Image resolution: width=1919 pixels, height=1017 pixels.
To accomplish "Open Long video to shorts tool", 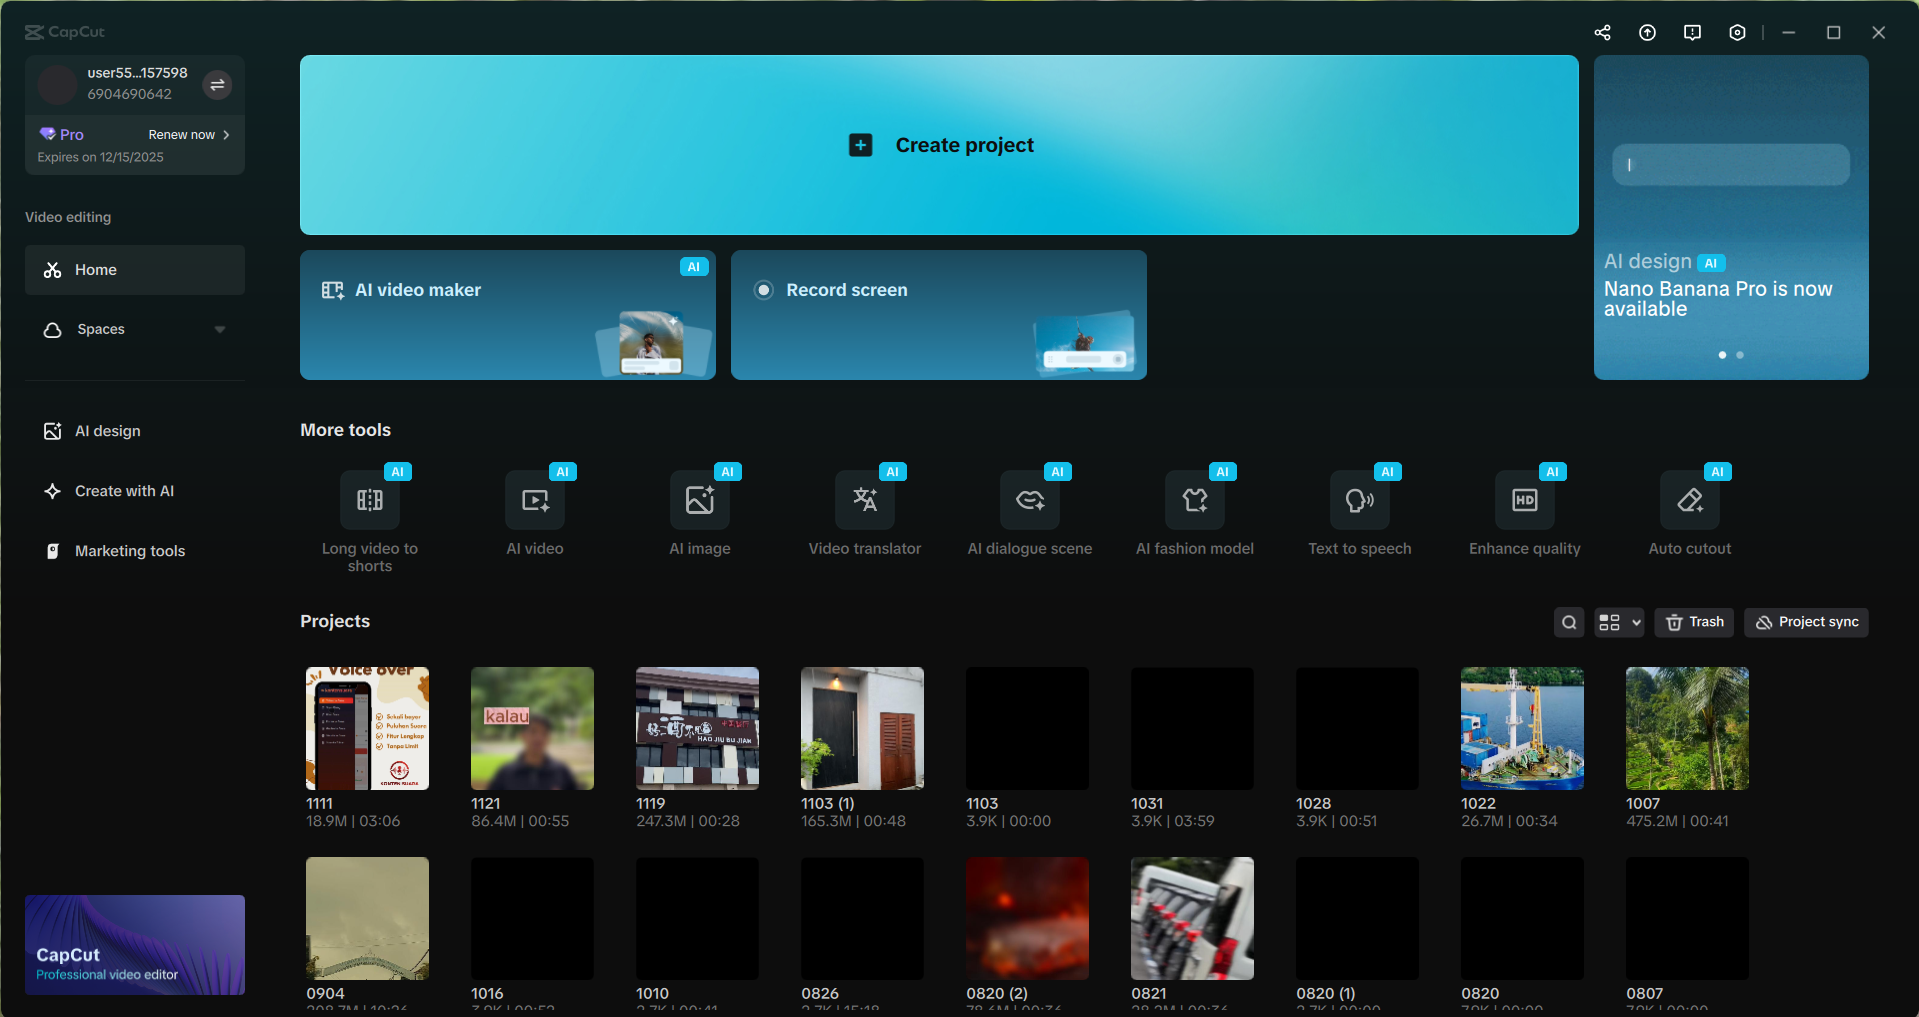I will click(370, 500).
